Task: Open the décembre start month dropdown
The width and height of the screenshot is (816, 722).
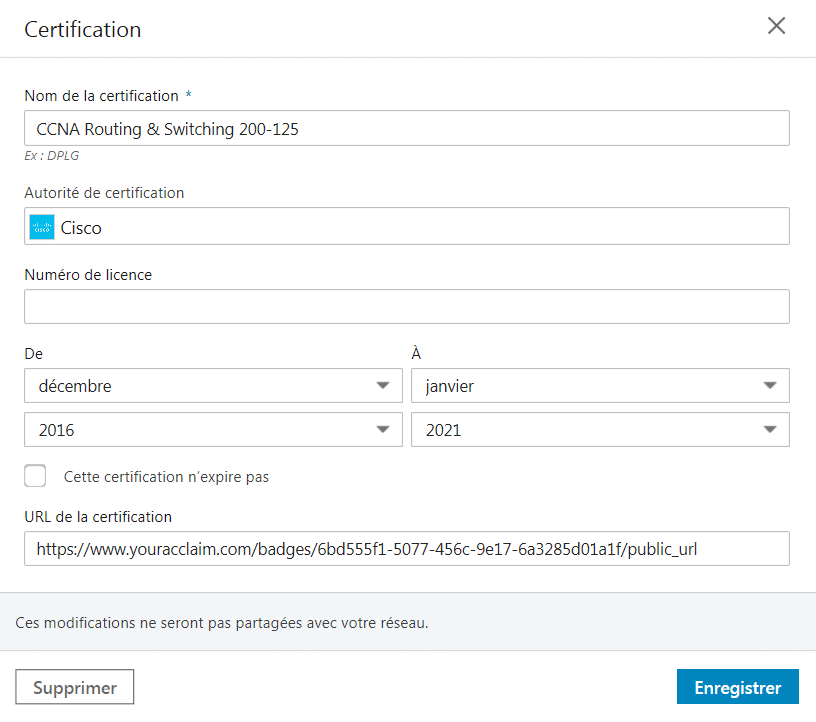Action: click(x=213, y=386)
